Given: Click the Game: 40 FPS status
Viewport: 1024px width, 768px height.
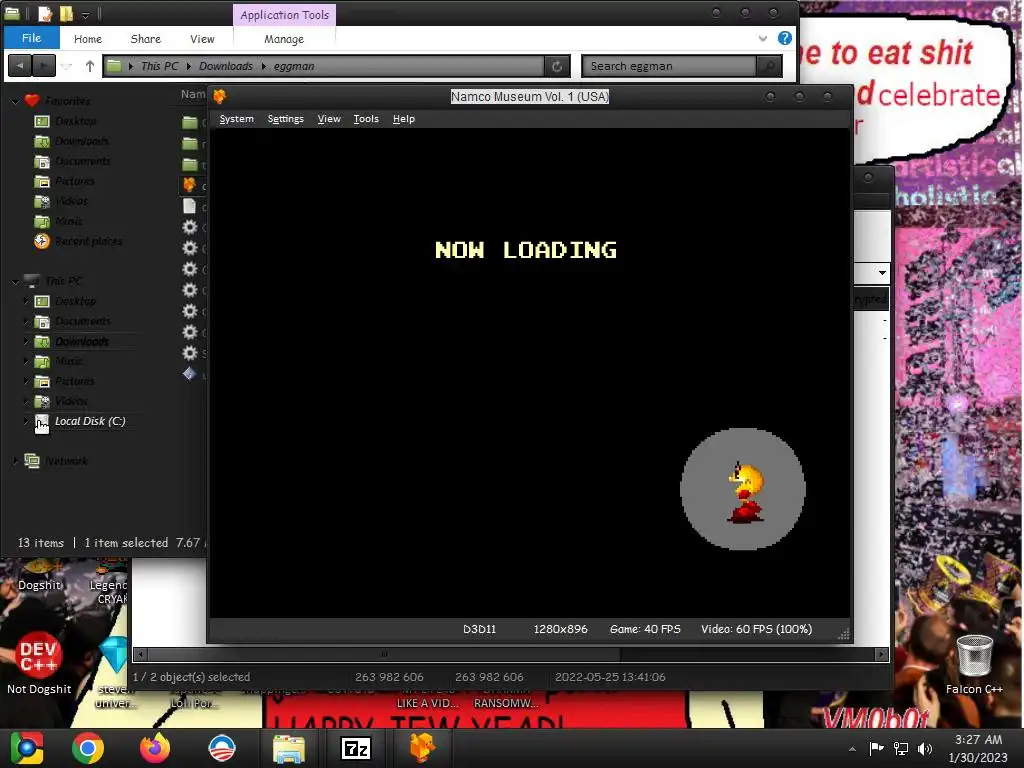Looking at the screenshot, I should point(645,630).
